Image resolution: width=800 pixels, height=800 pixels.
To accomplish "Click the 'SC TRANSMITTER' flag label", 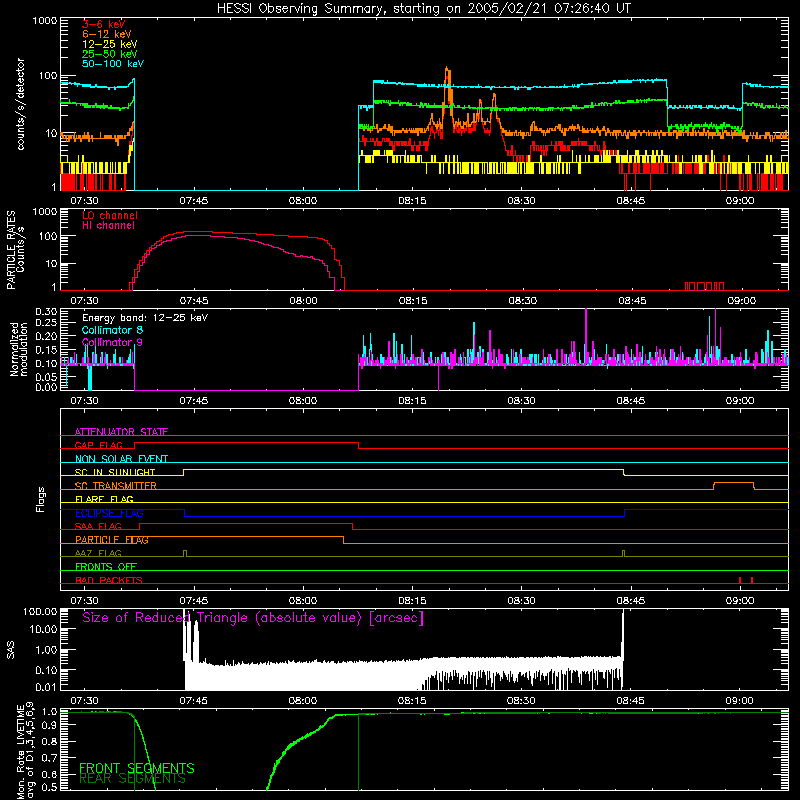I will (115, 486).
